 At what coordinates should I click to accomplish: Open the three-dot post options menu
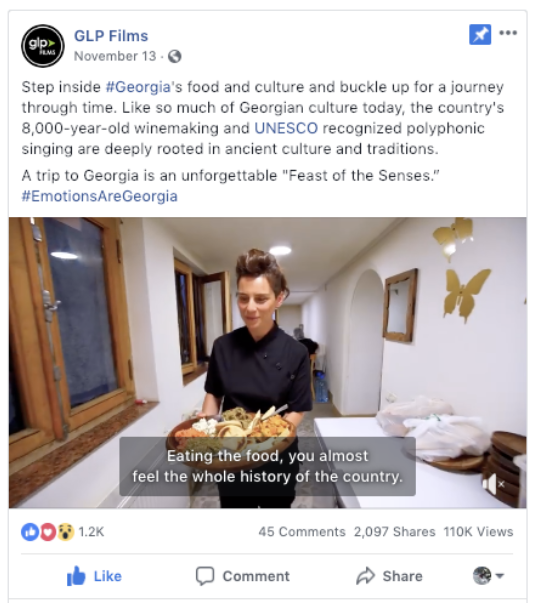point(508,33)
